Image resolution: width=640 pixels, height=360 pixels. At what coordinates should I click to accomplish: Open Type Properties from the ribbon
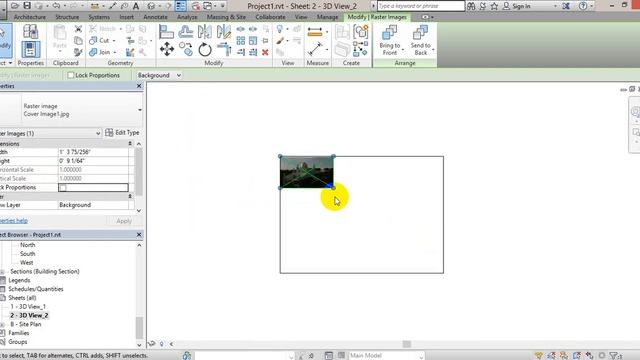tap(30, 31)
